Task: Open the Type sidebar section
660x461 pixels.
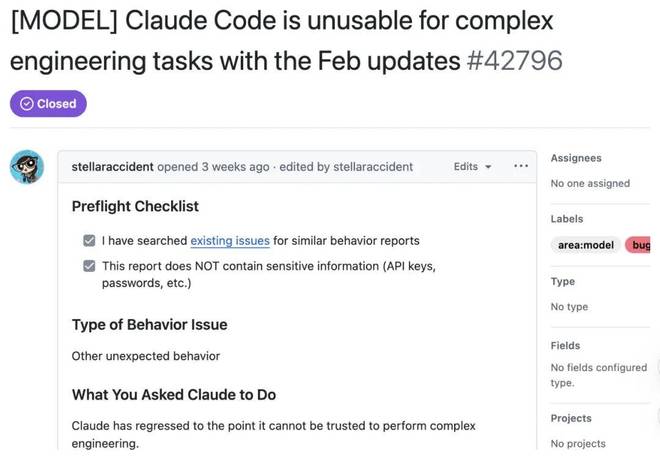Action: [x=563, y=282]
